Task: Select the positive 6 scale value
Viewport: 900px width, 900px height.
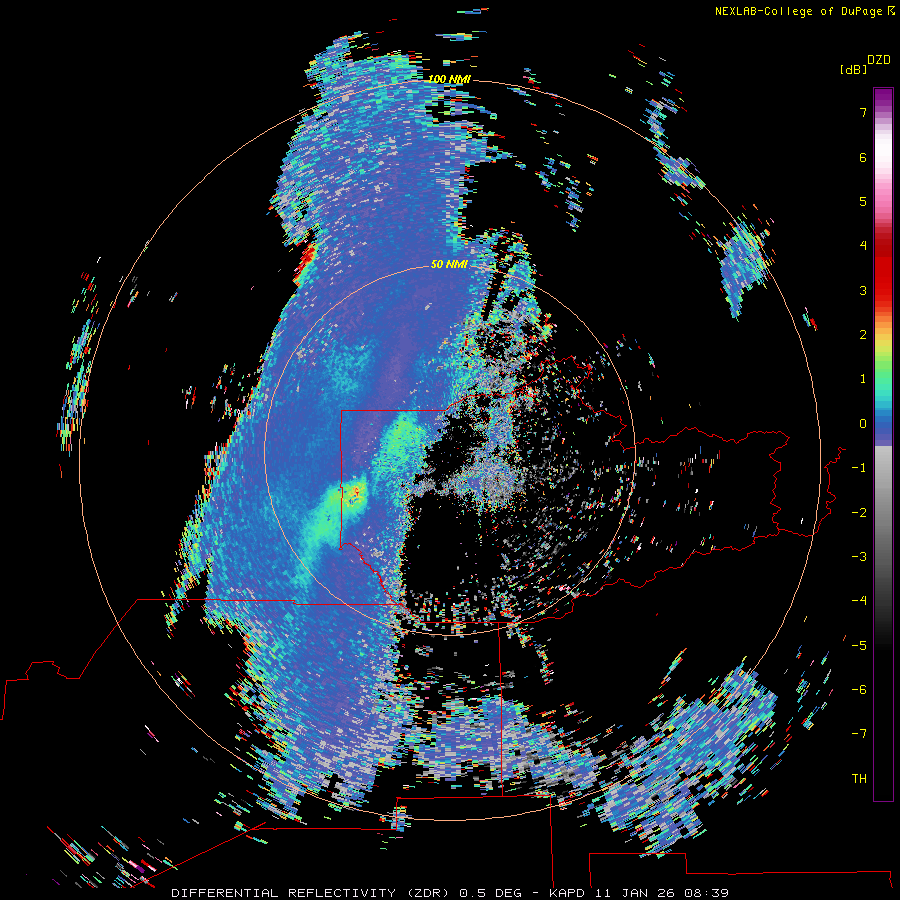Action: 863,157
